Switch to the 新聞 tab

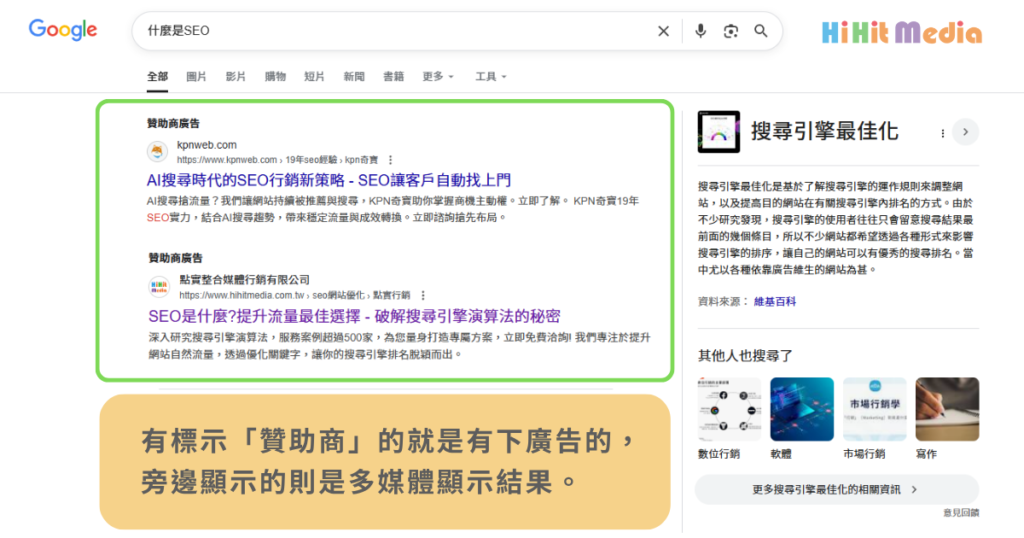pos(354,76)
